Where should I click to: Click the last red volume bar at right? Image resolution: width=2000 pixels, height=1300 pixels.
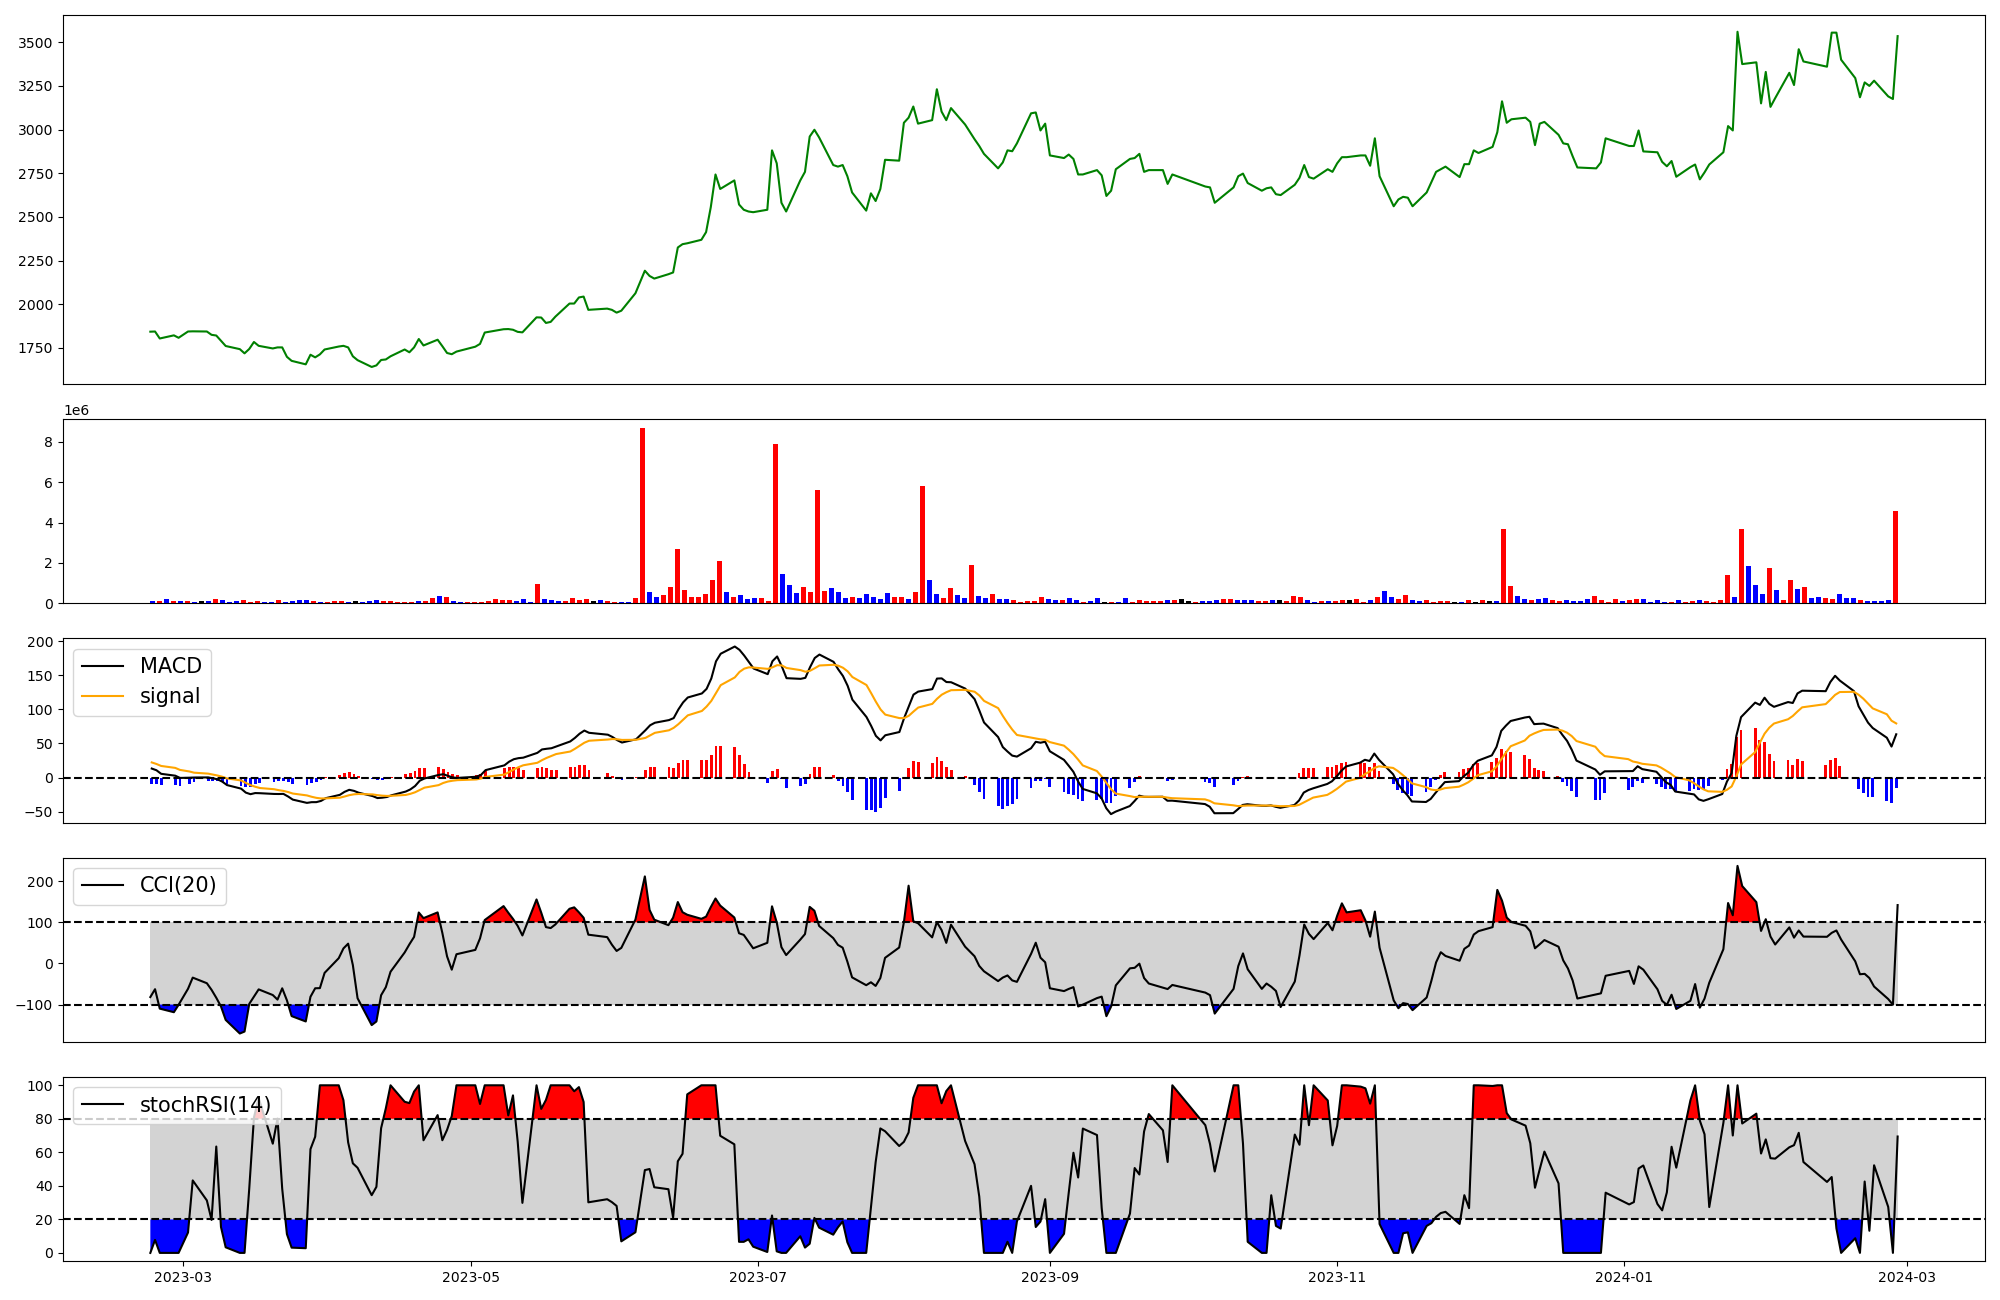tap(1895, 557)
